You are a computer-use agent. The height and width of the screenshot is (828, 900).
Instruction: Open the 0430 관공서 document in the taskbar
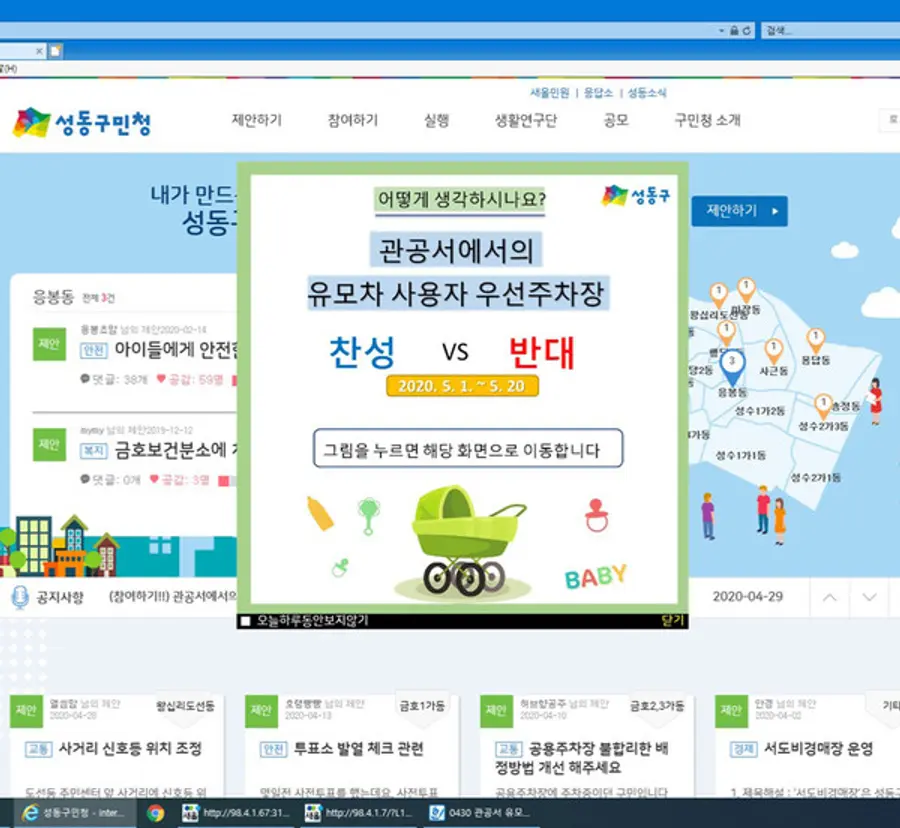point(481,813)
